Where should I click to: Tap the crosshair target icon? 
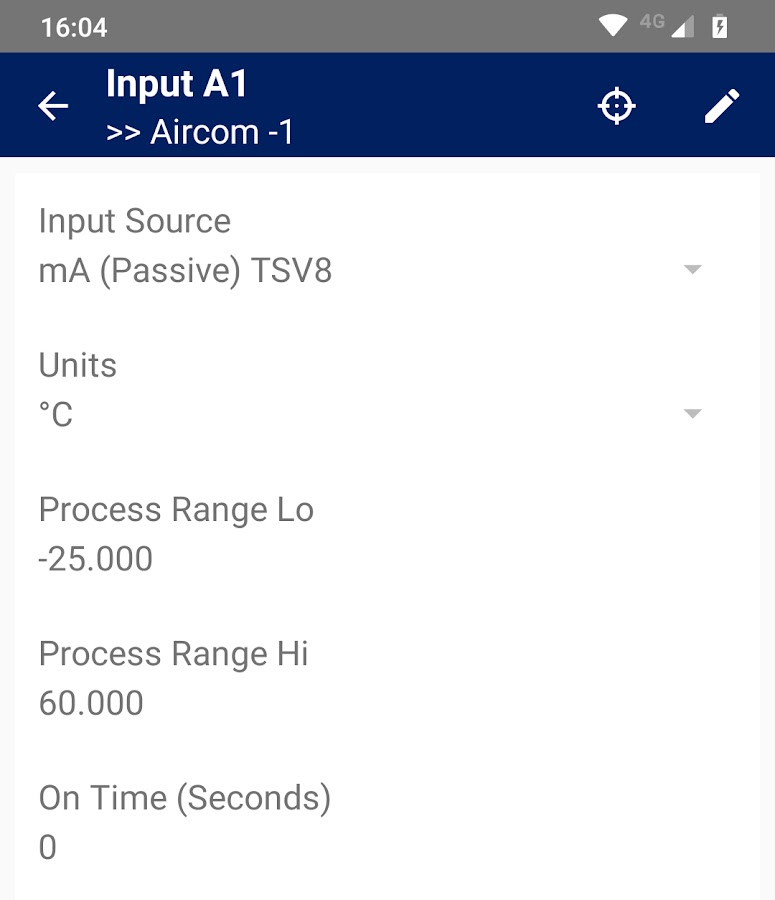(617, 106)
